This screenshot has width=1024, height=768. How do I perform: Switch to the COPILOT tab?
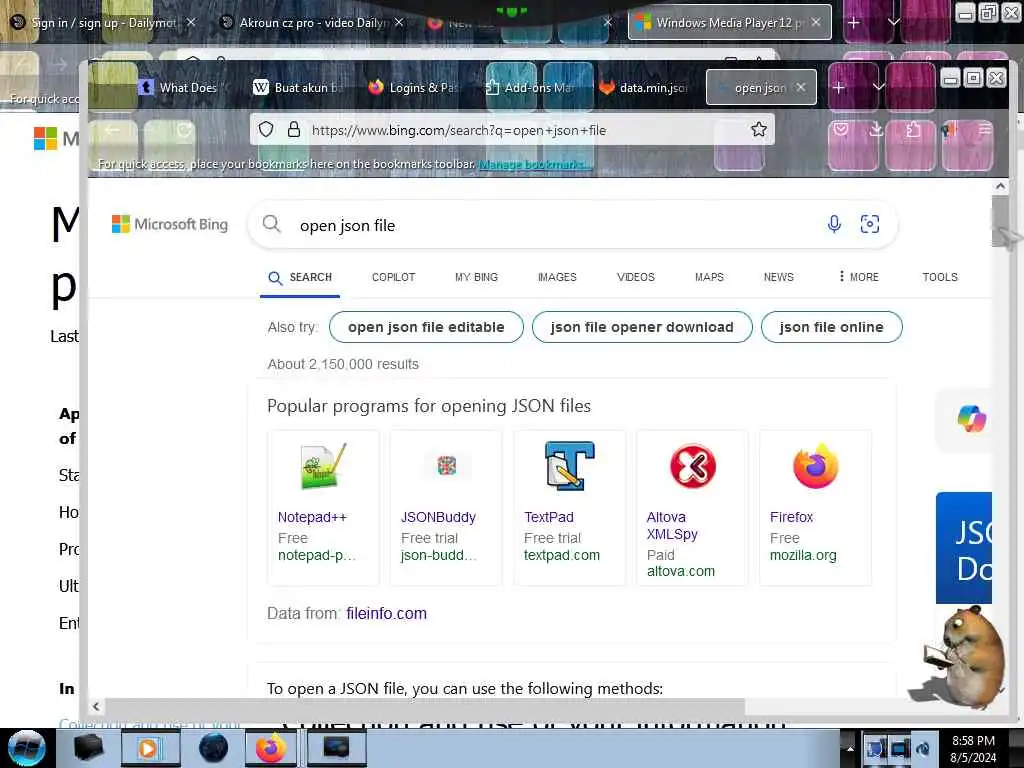(393, 277)
